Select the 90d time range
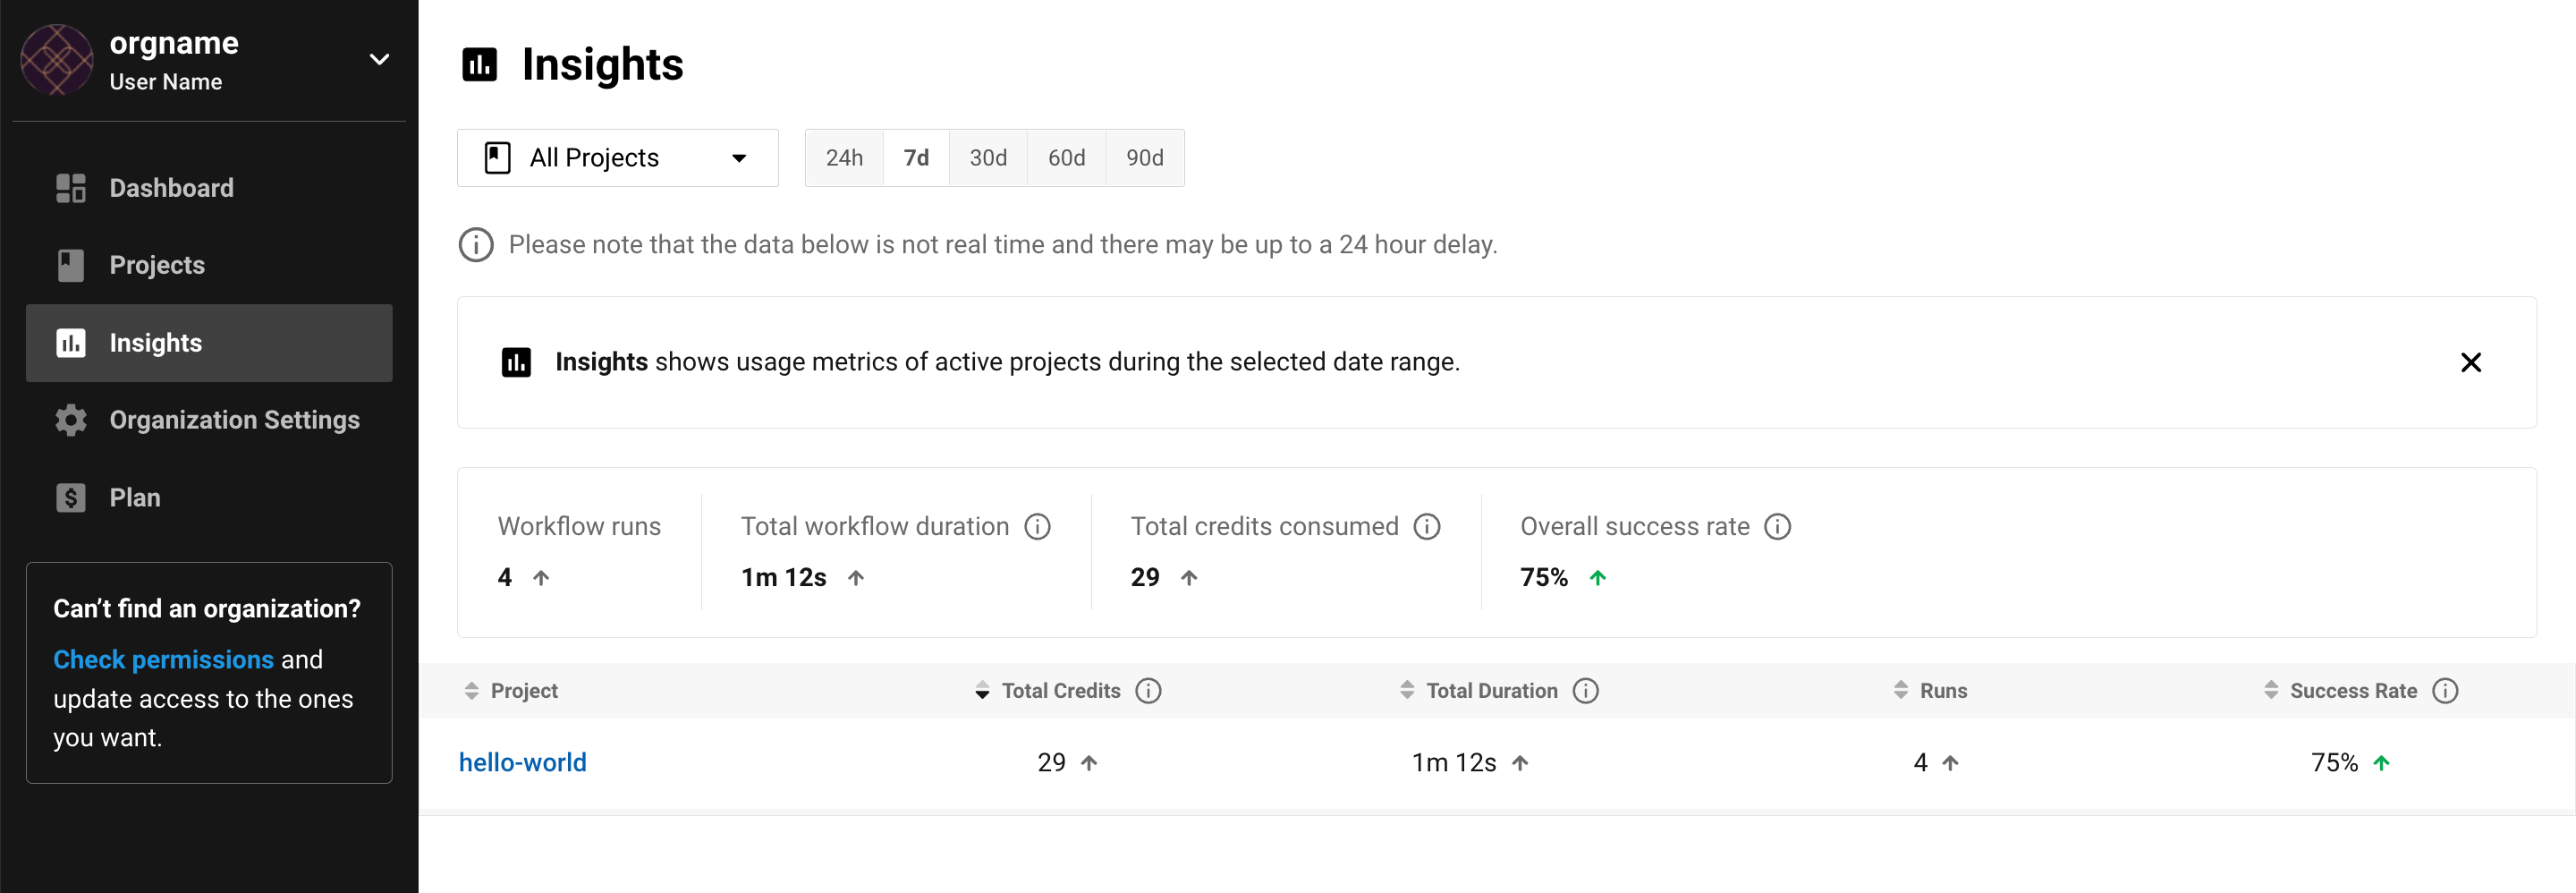 1145,158
